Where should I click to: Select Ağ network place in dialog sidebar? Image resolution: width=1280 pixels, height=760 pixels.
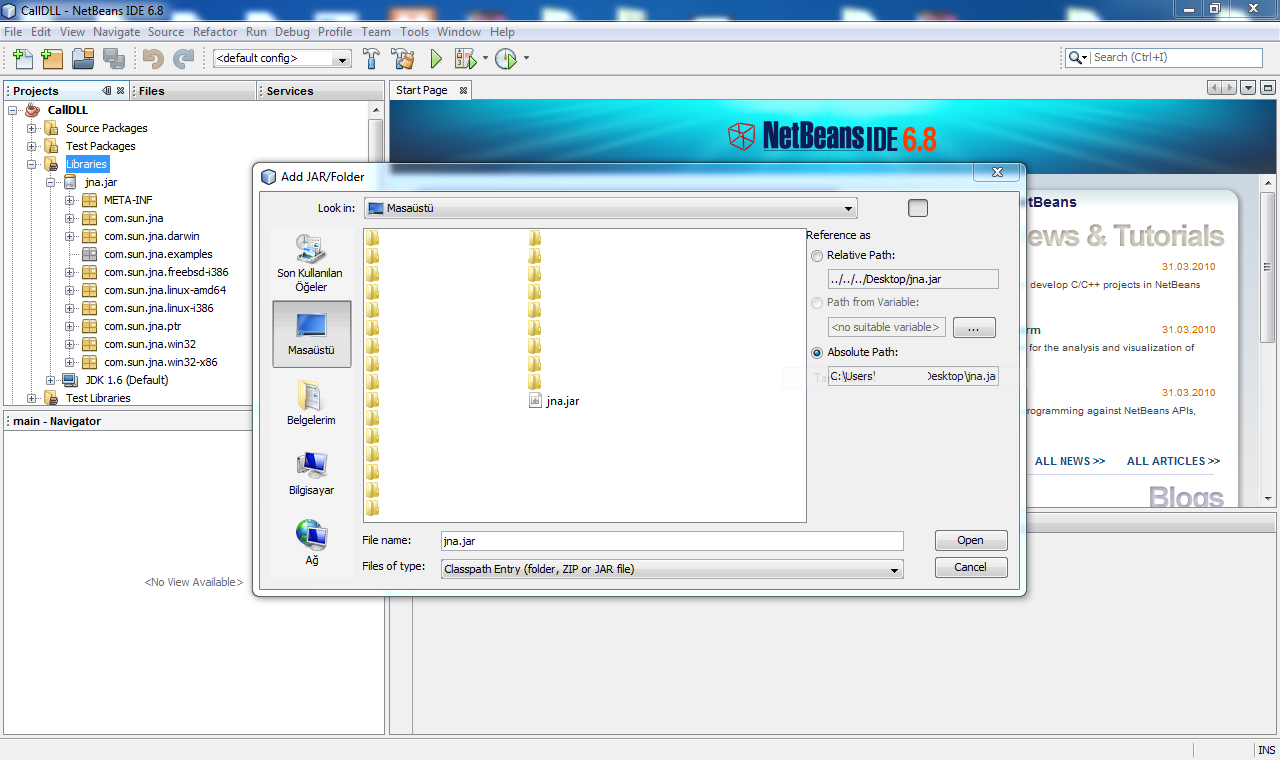311,543
